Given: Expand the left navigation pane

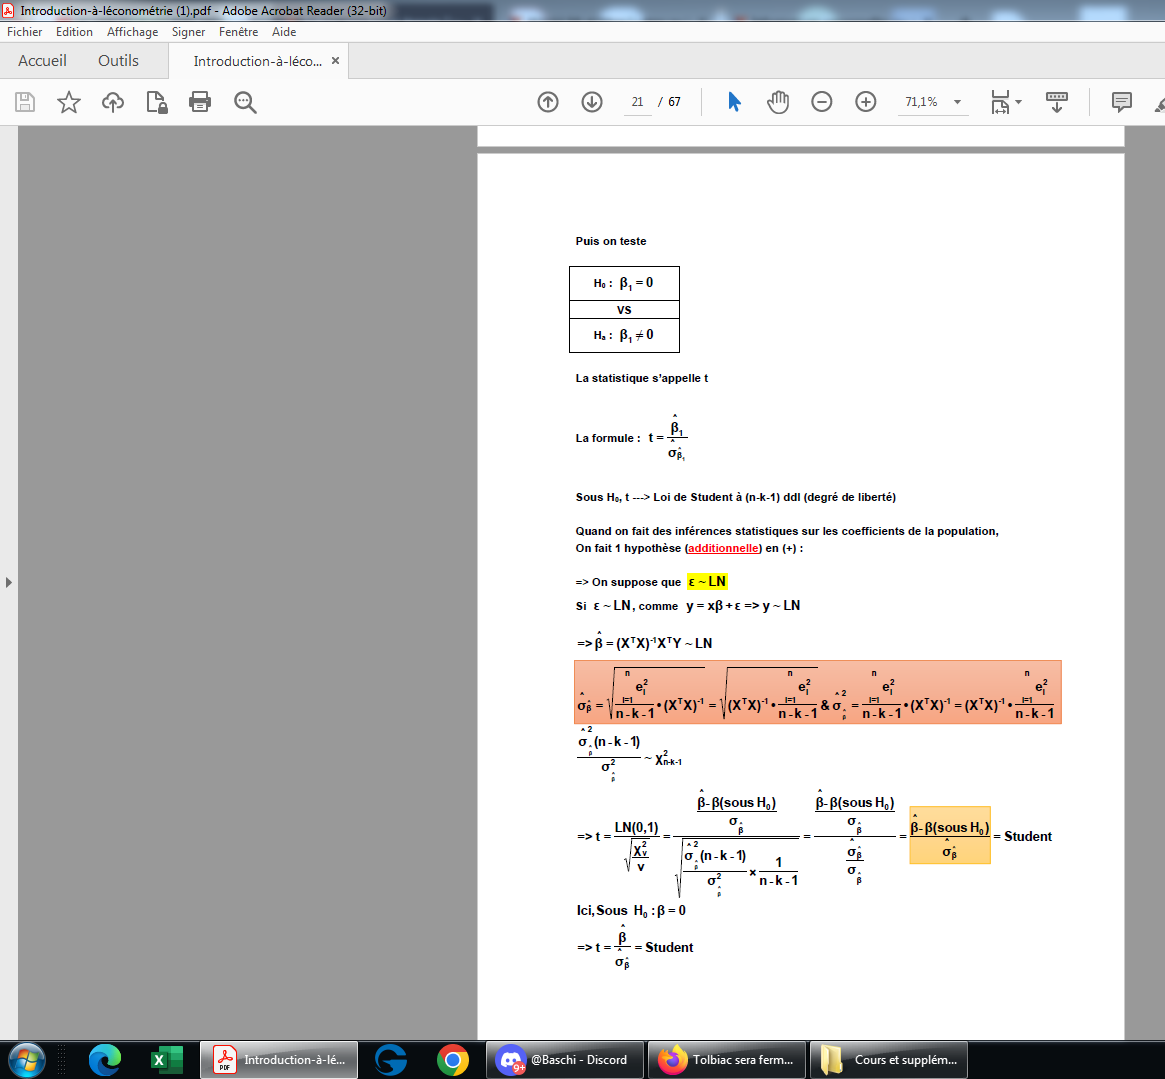Looking at the screenshot, I should point(9,582).
